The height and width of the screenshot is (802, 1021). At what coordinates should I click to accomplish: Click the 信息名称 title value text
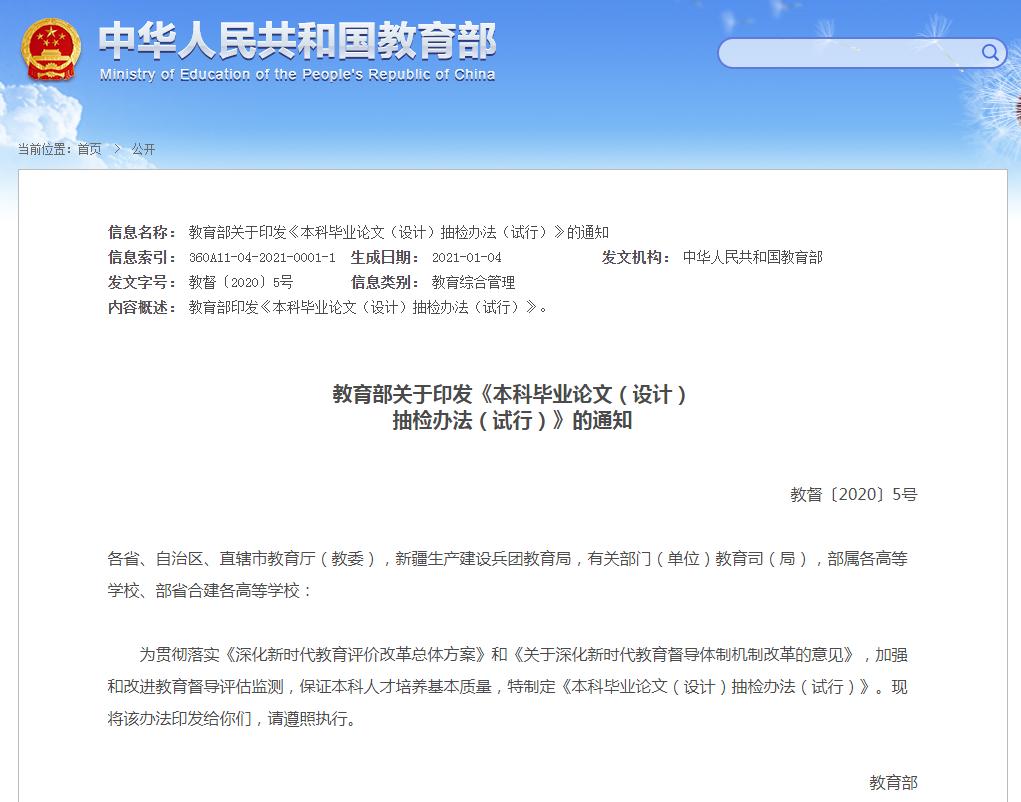[x=399, y=232]
